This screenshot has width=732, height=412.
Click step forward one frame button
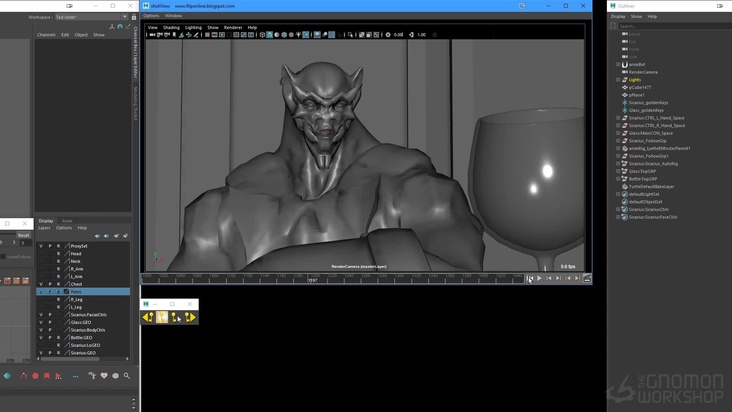pyautogui.click(x=558, y=278)
